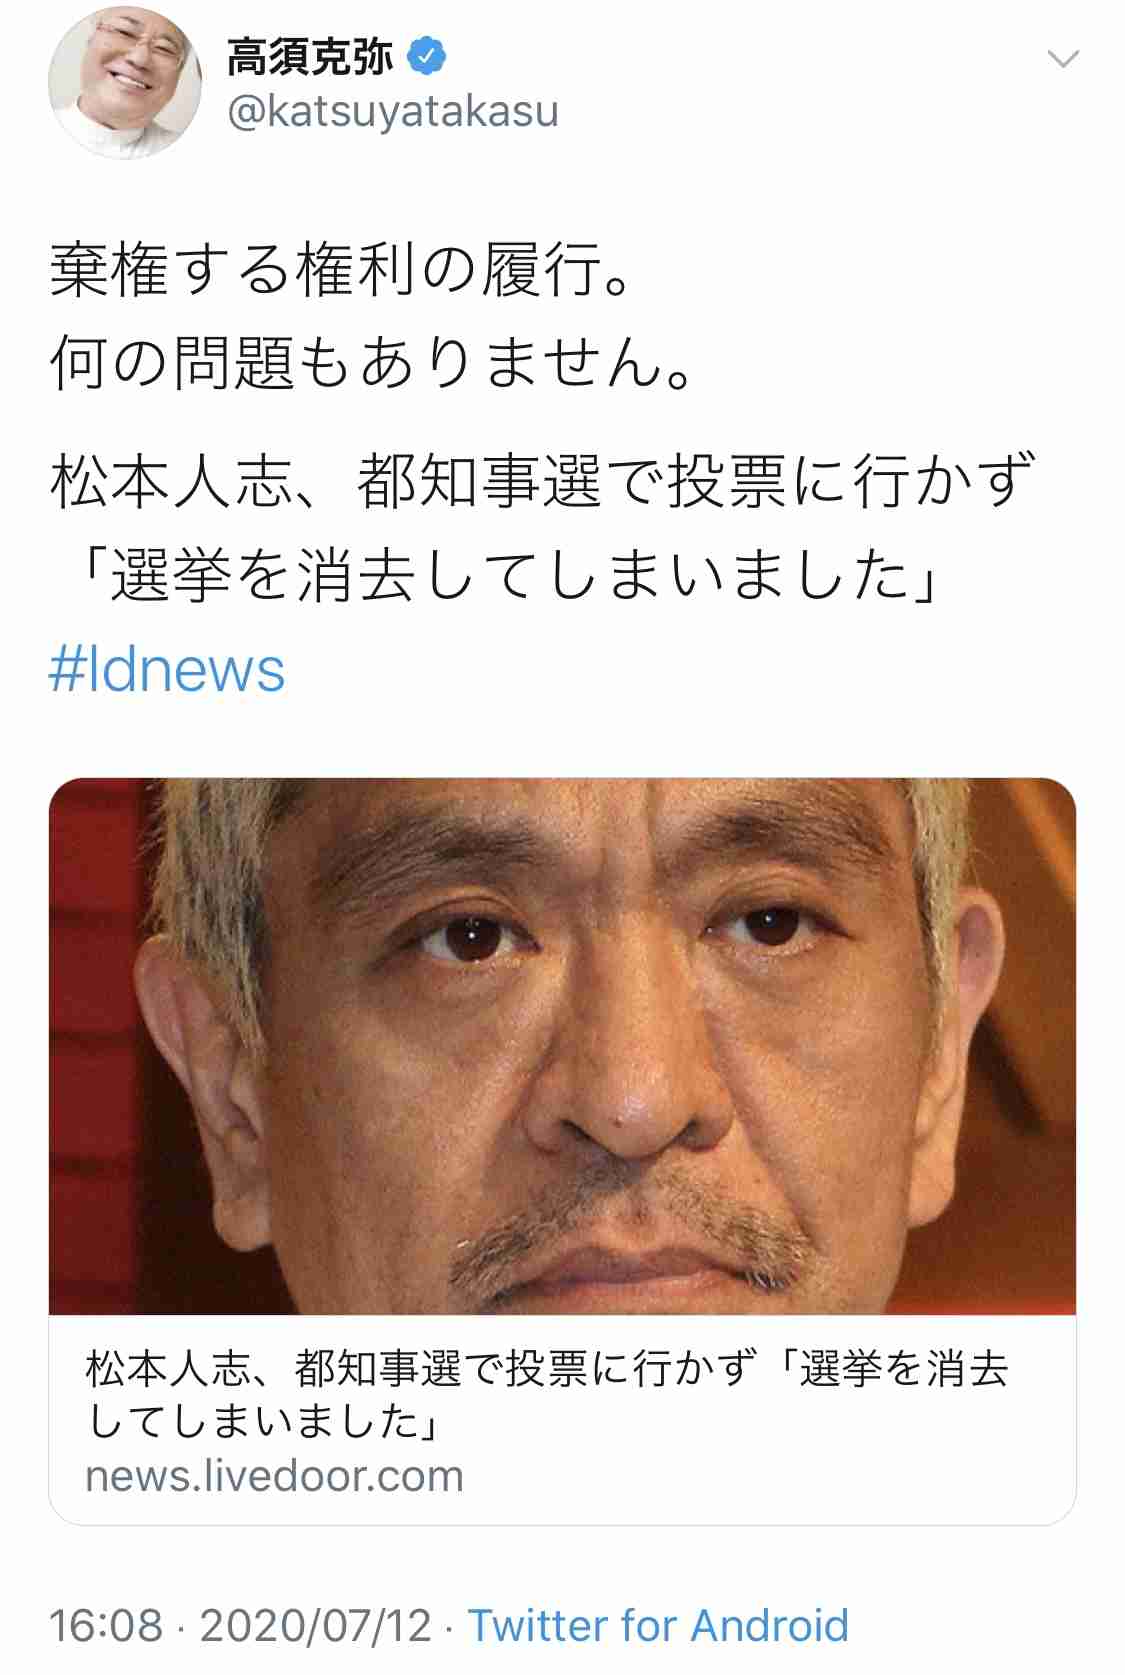Open the 高須克弥 display name

[x=311, y=57]
